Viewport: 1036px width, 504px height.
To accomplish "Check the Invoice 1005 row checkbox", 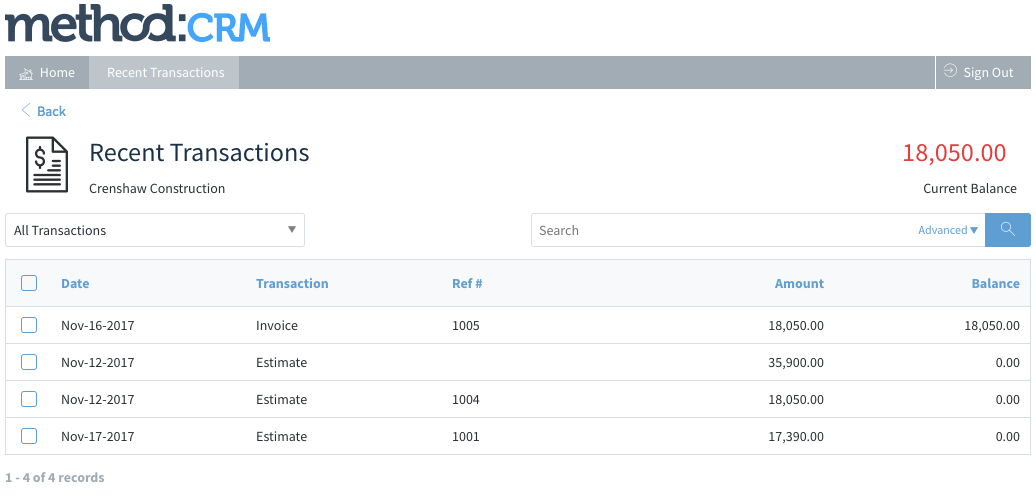I will coord(29,325).
